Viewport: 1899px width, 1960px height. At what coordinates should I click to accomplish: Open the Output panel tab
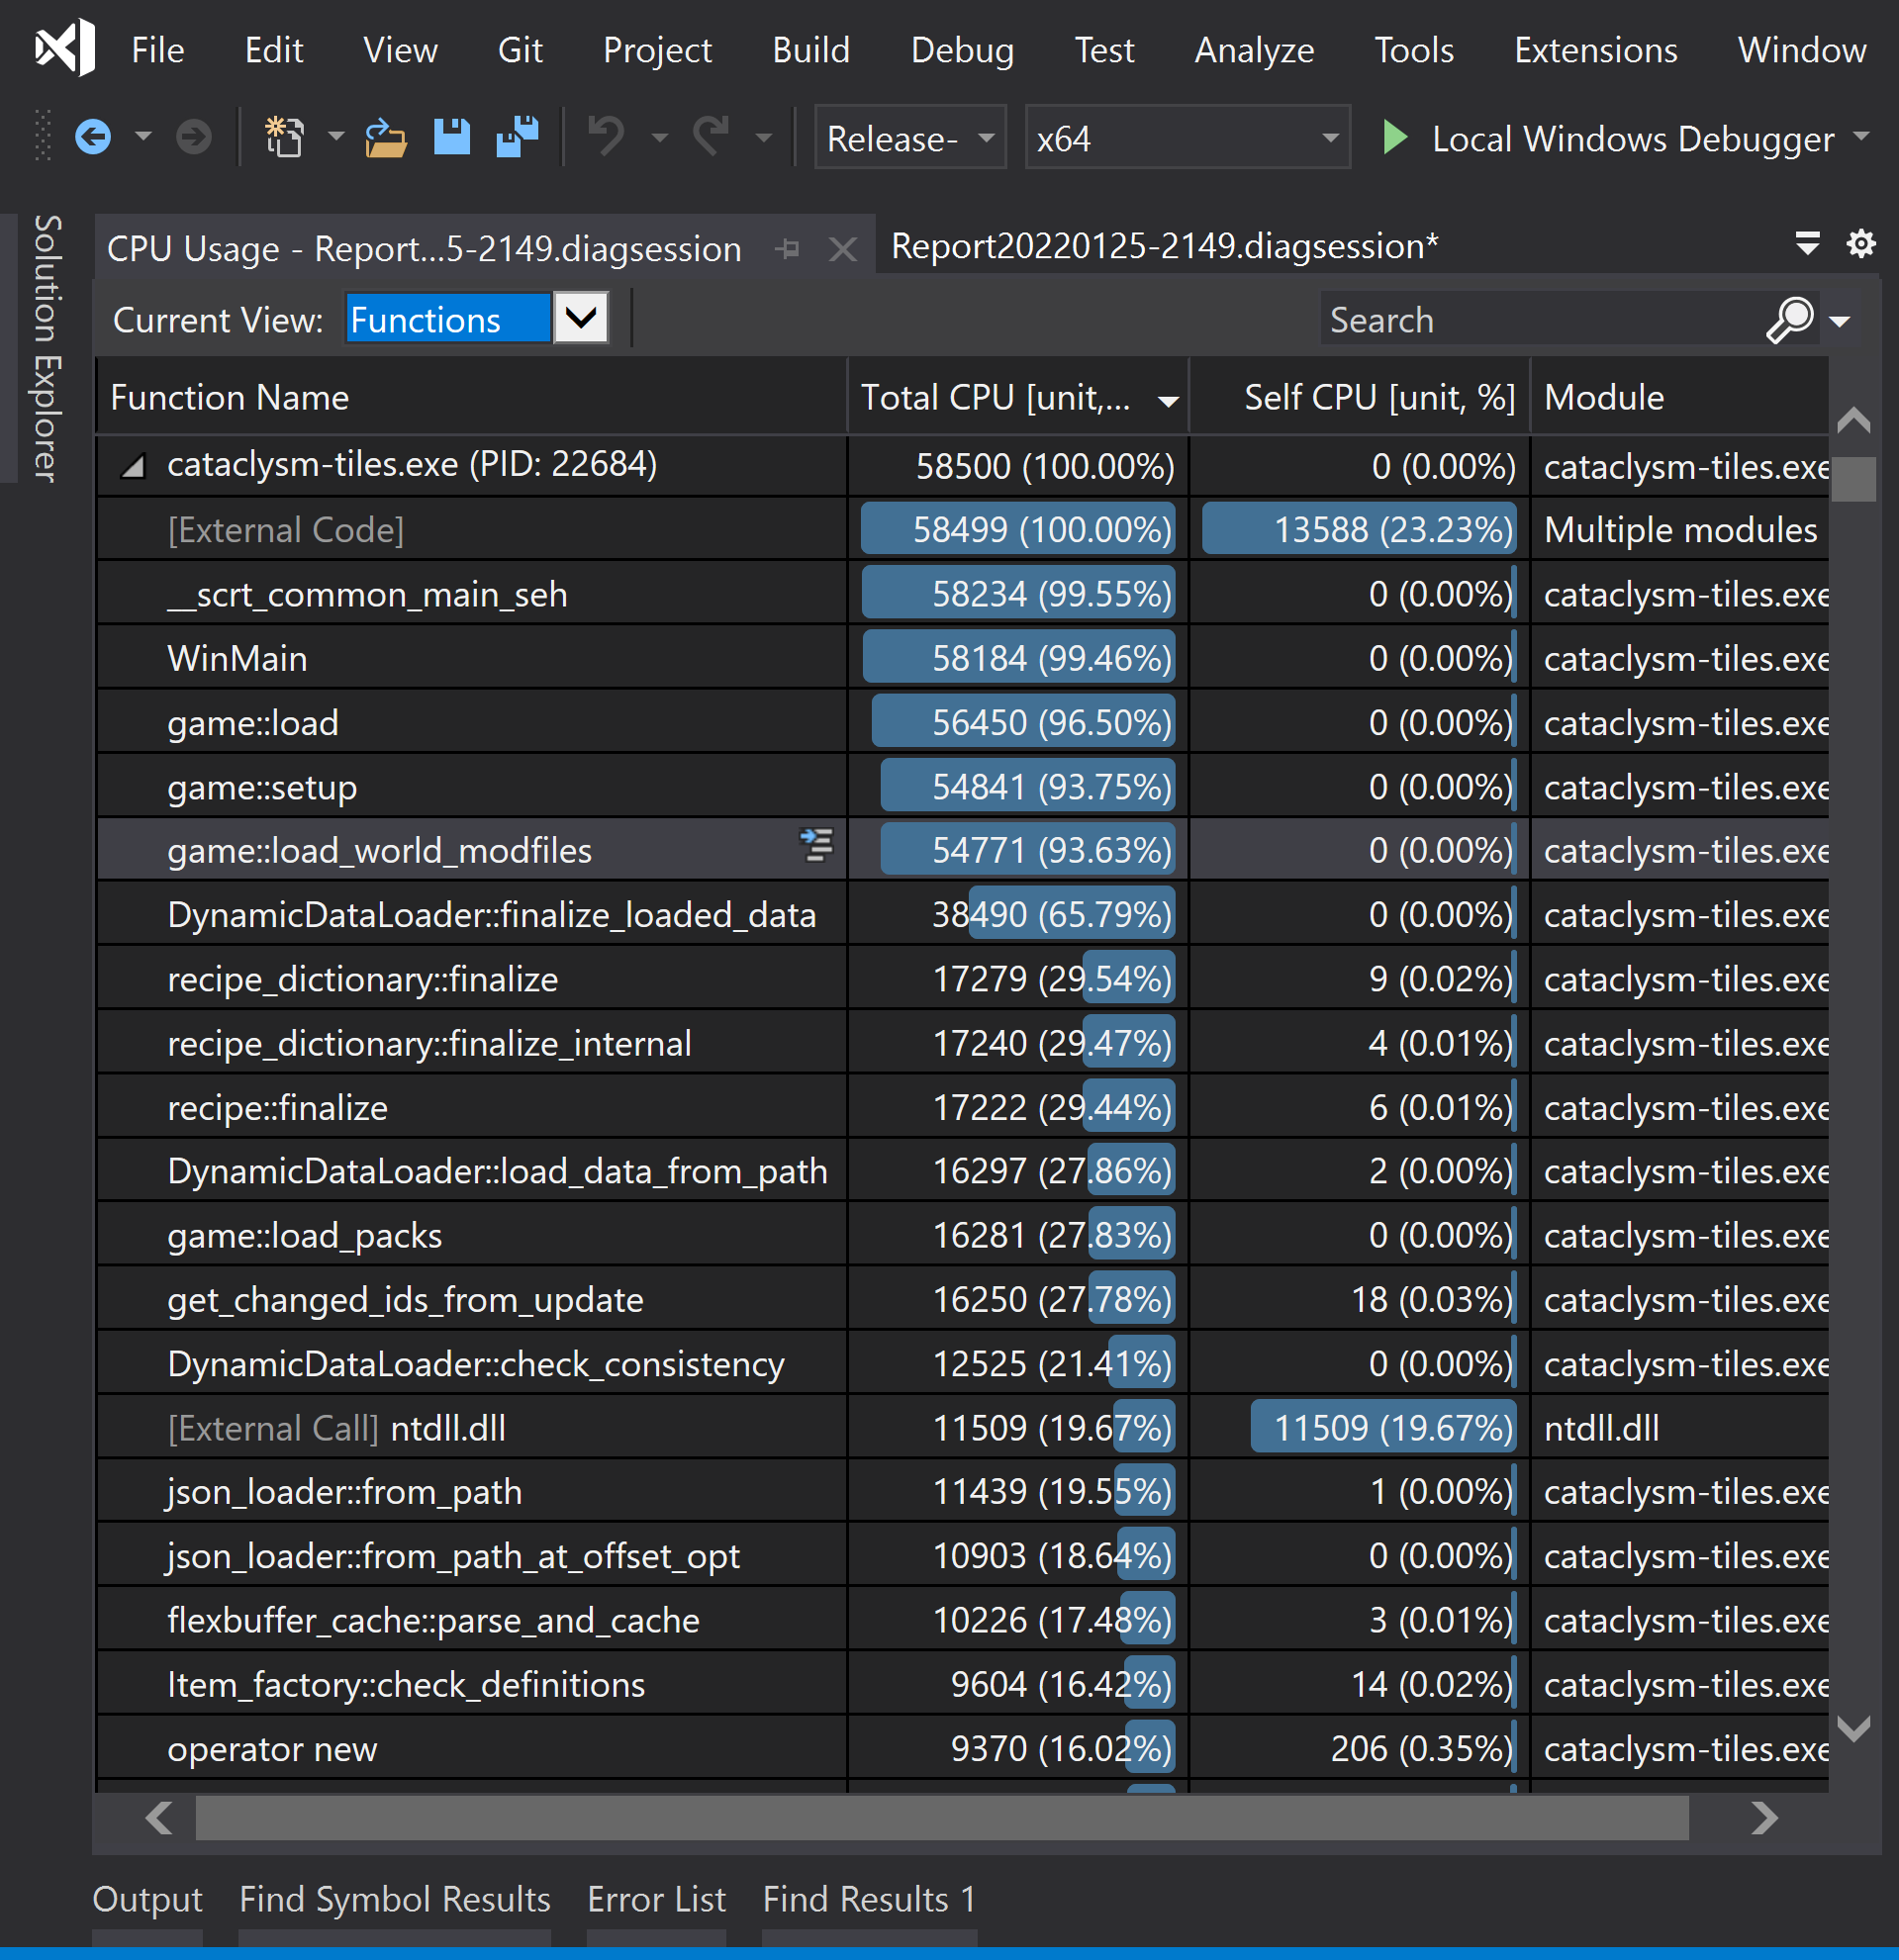tap(147, 1899)
